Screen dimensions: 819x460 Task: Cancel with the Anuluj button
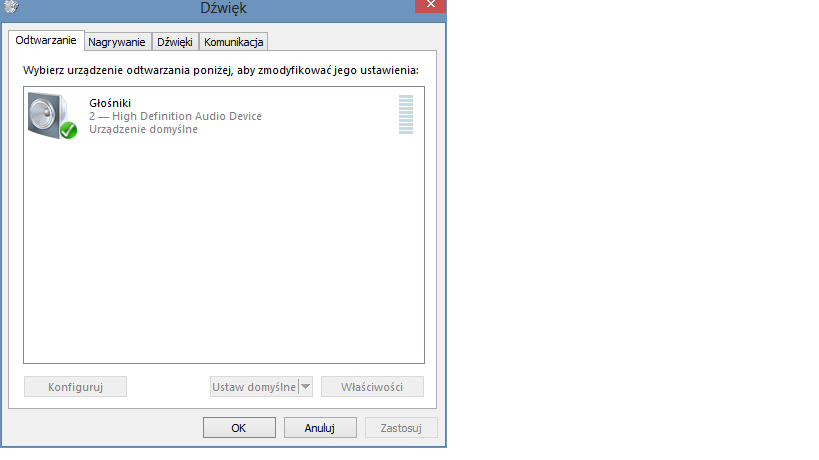coord(320,428)
